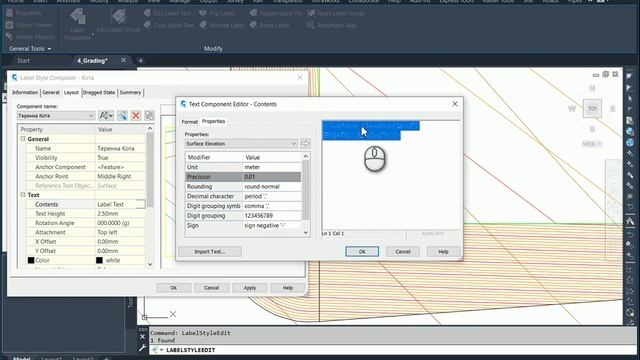Image resolution: width=640 pixels, height=360 pixels.
Task: Click the command line customize wrench icon
Action: pyautogui.click(x=142, y=348)
